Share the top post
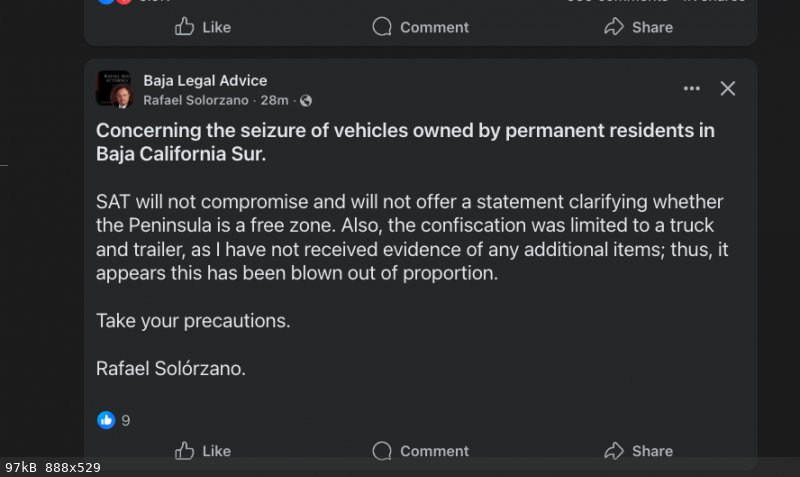 click(638, 27)
